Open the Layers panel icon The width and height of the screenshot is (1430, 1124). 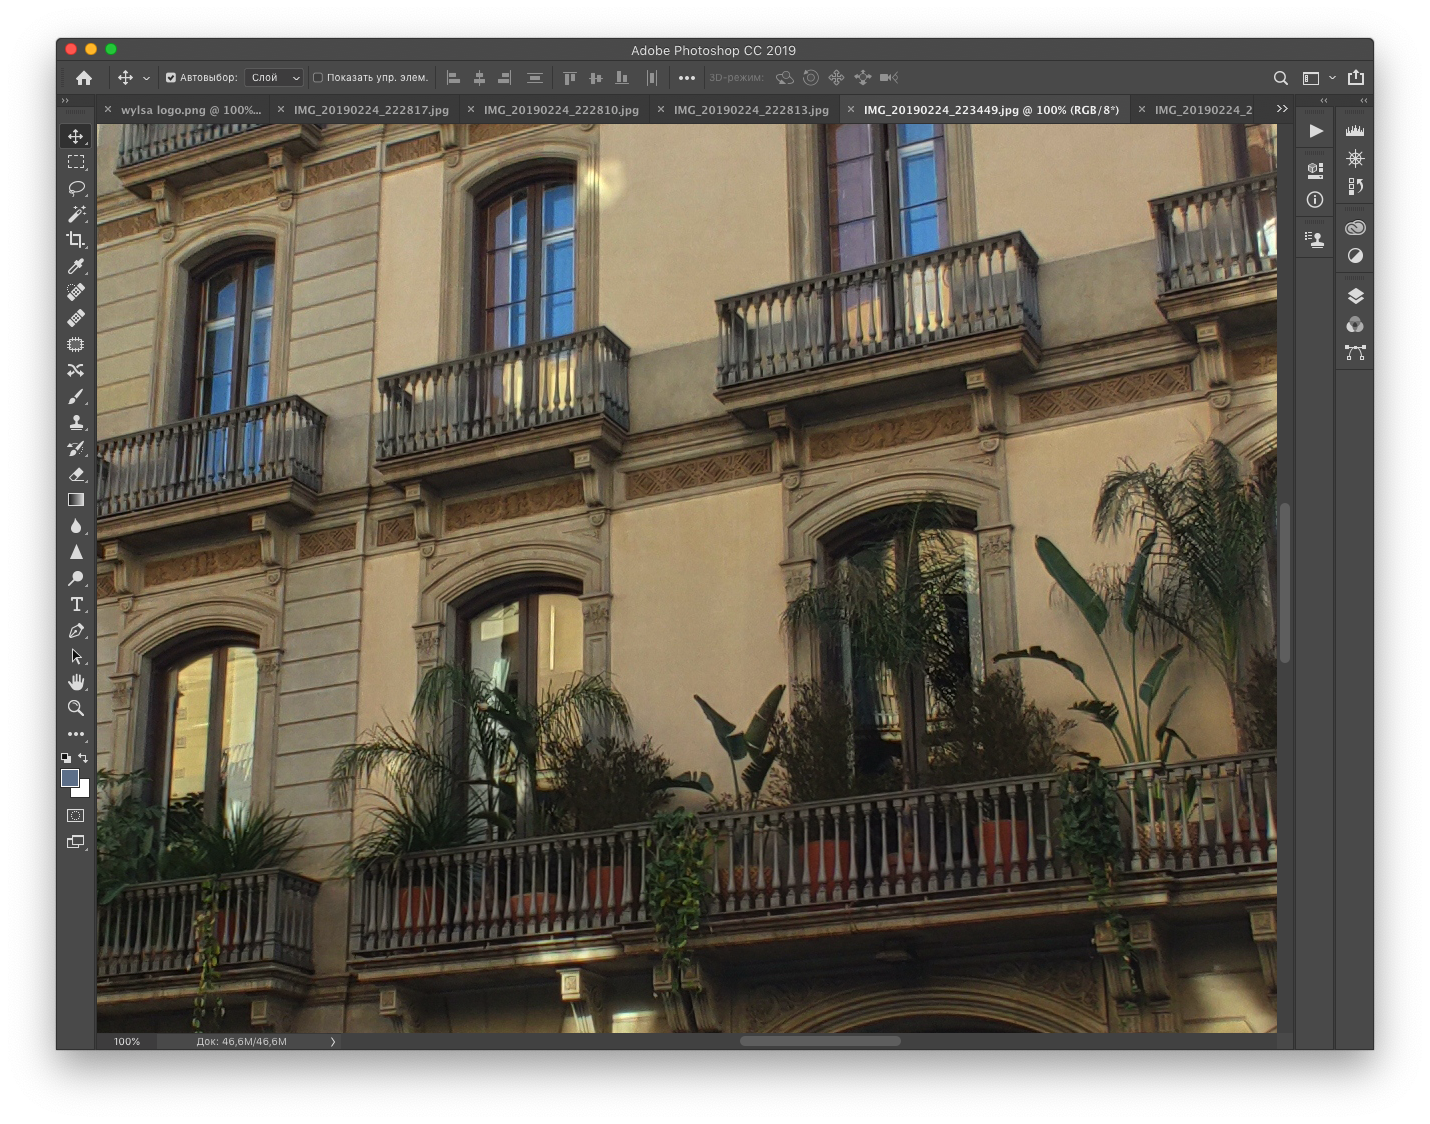point(1355,296)
